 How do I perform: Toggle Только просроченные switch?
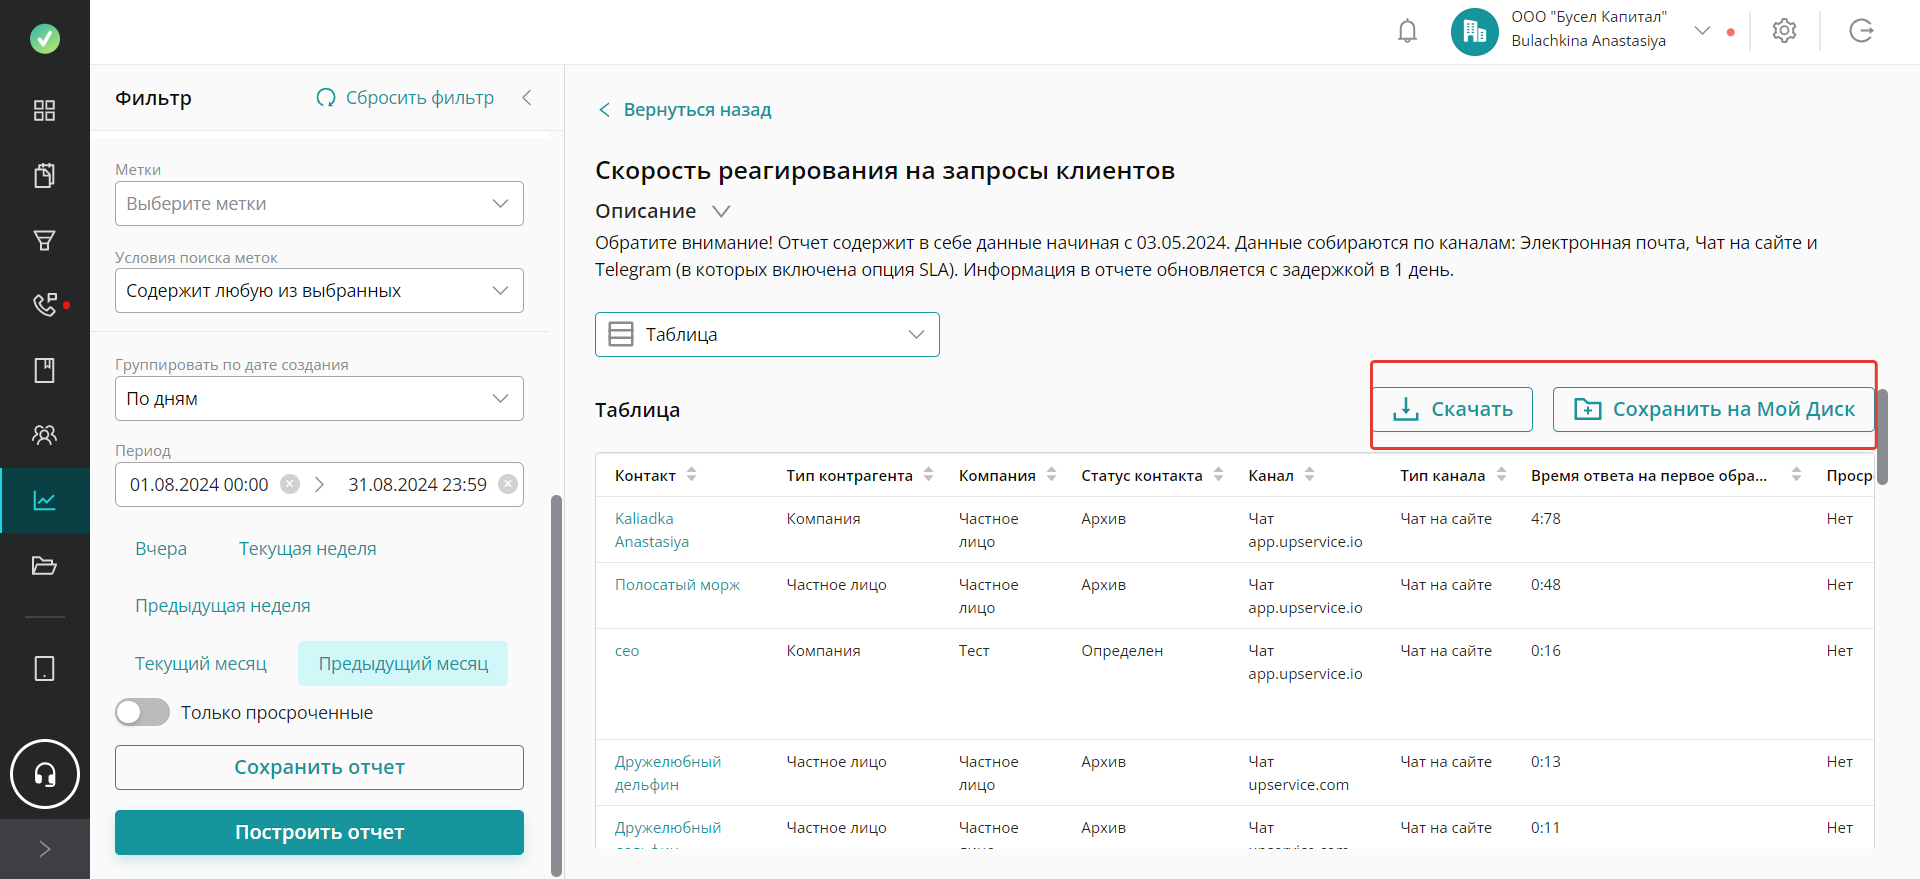tap(142, 712)
